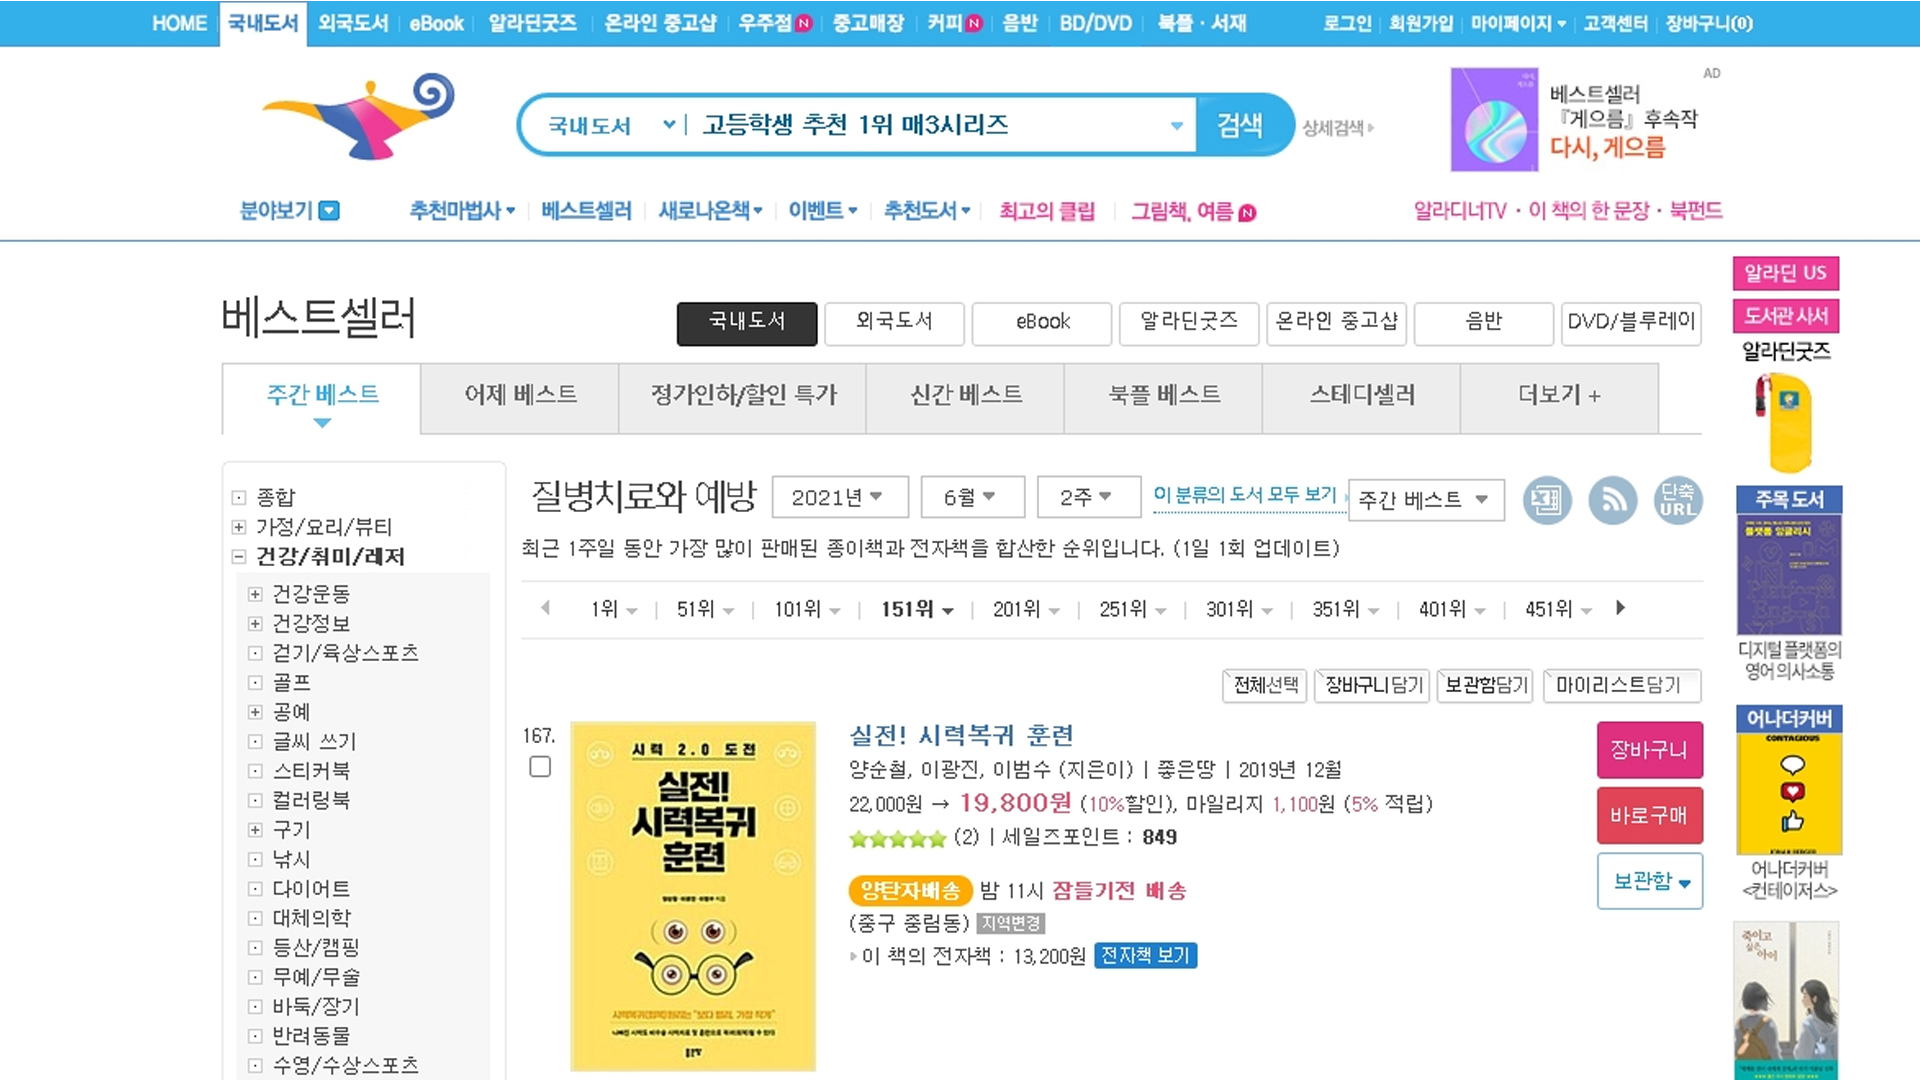Click the 바로구매 buy now button

click(1650, 816)
